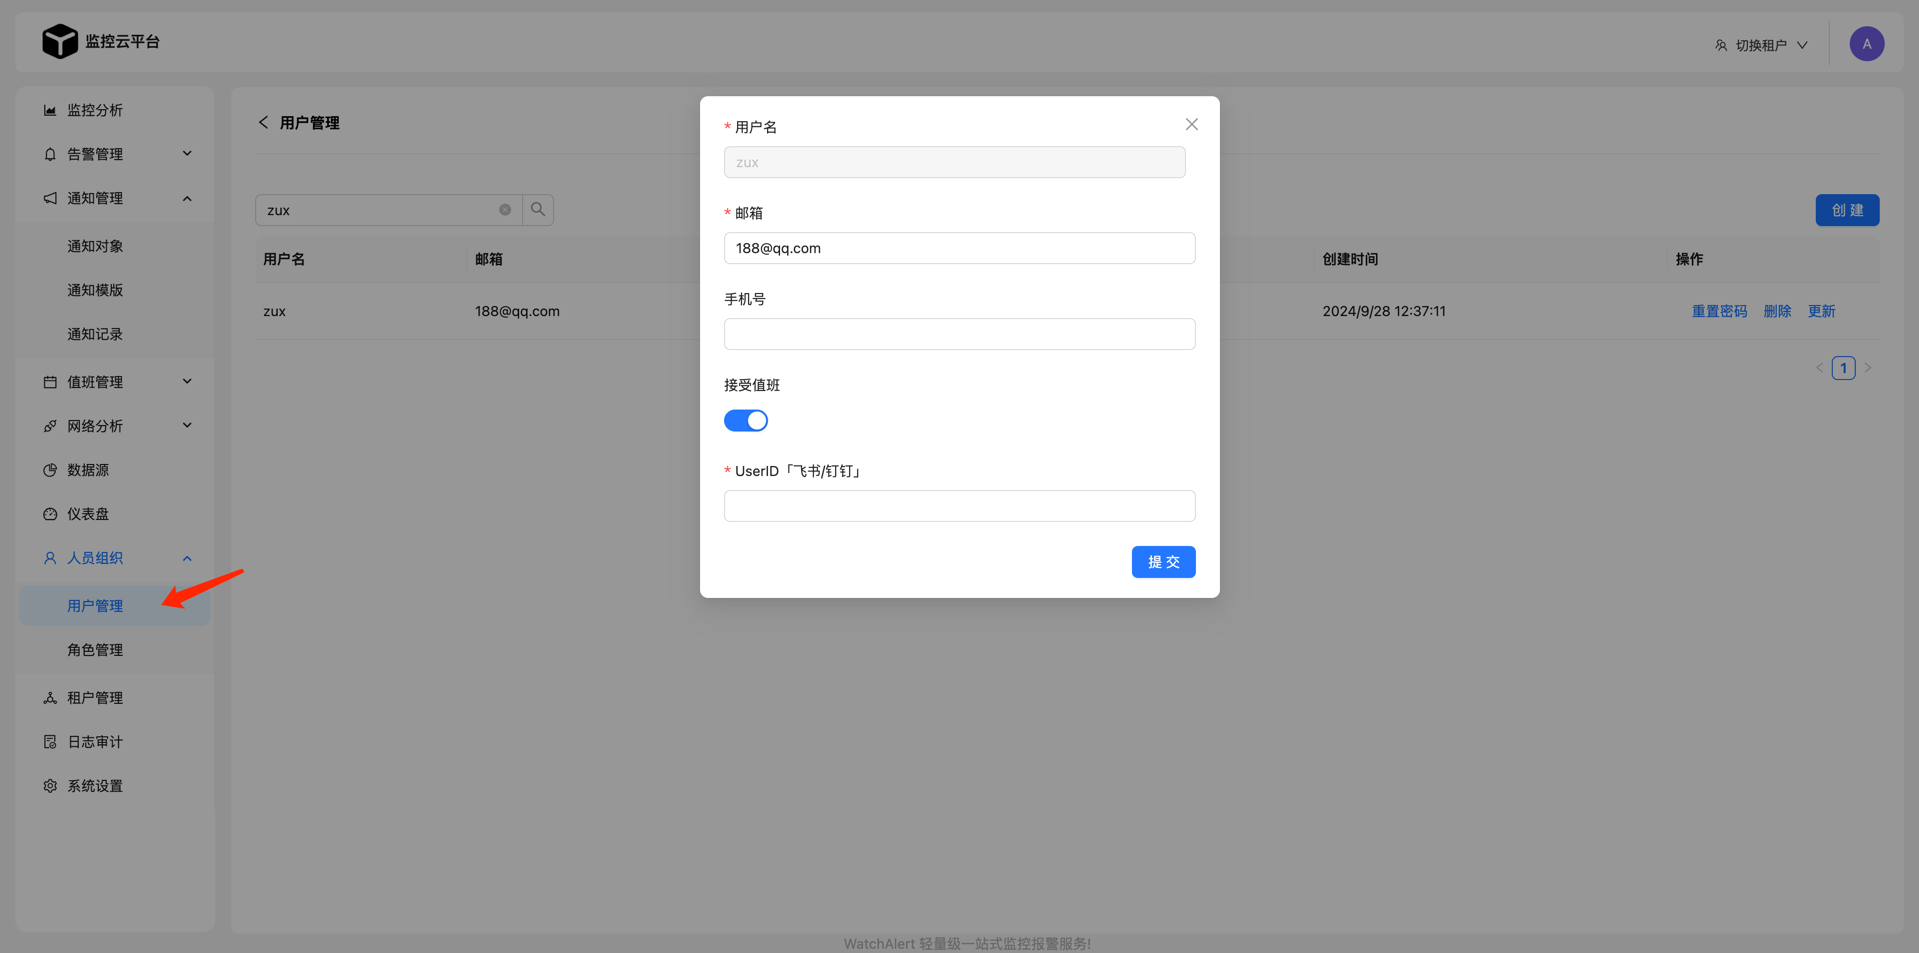Screen dimensions: 1919x953
Task: Expand the 告警管理 menu chevron
Action: coord(187,154)
